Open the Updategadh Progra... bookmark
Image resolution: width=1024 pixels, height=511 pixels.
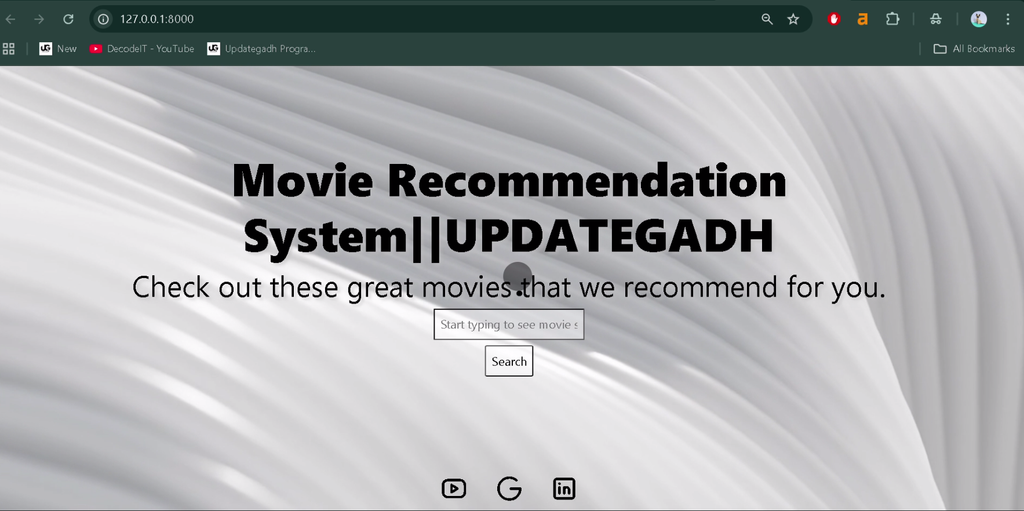click(261, 48)
